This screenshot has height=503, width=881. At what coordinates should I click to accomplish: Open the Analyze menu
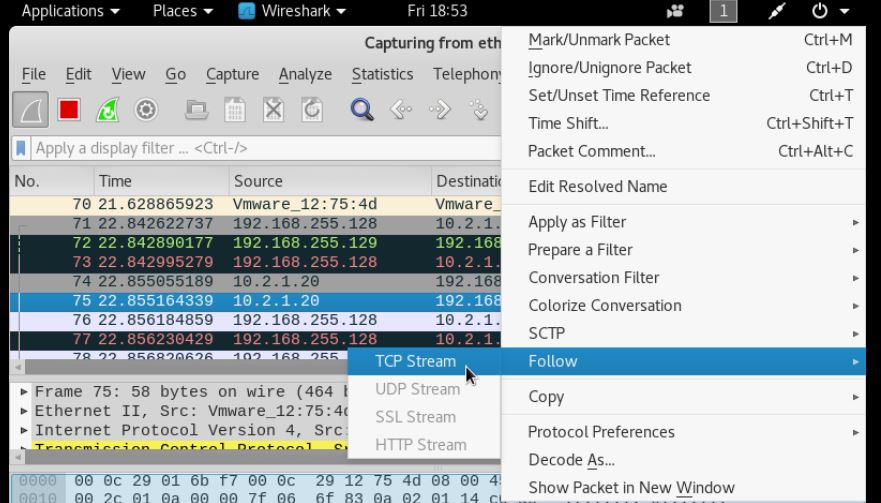(305, 74)
